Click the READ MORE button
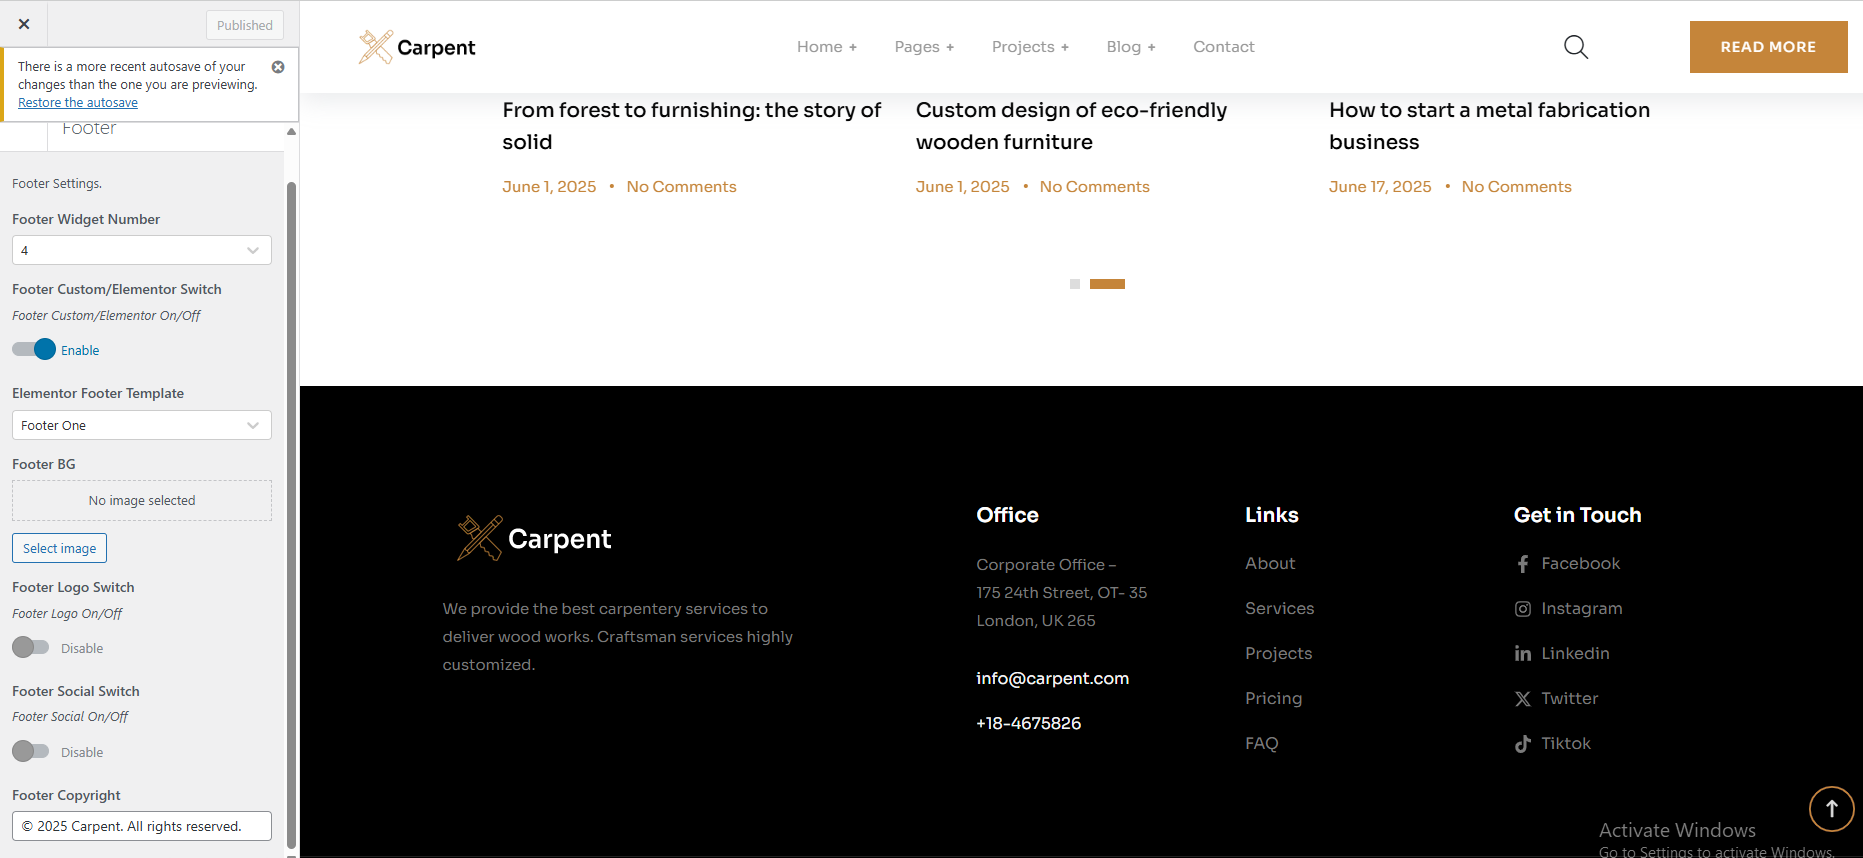Viewport: 1863px width, 858px height. tap(1768, 47)
